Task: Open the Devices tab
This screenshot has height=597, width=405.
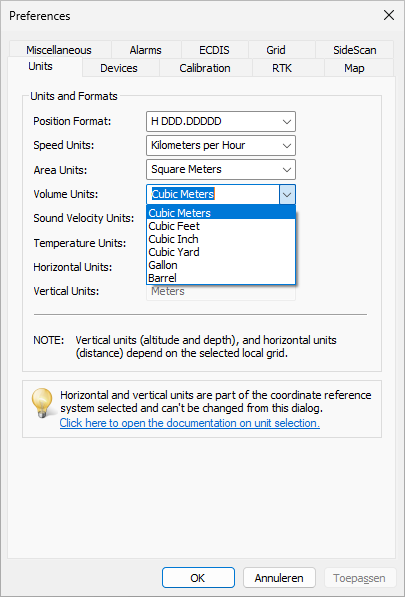Action: pos(119,68)
